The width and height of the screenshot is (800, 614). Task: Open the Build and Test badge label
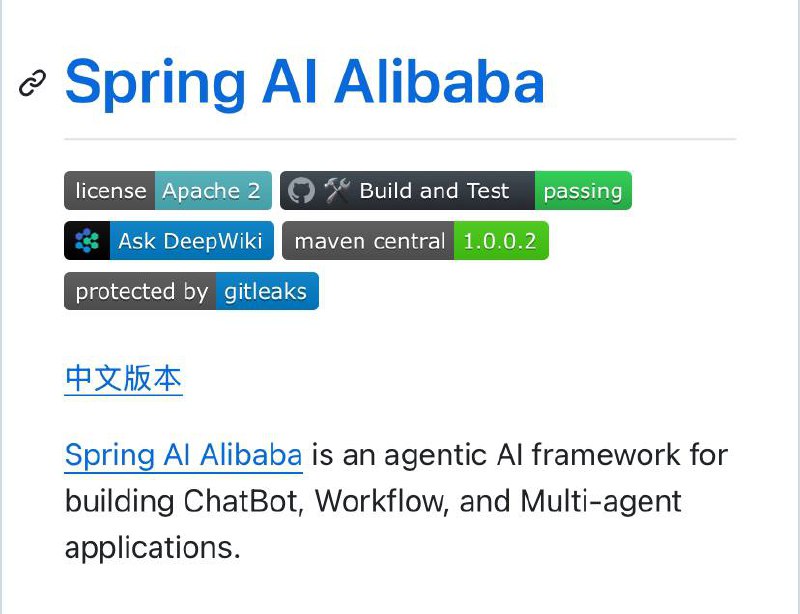pyautogui.click(x=434, y=190)
